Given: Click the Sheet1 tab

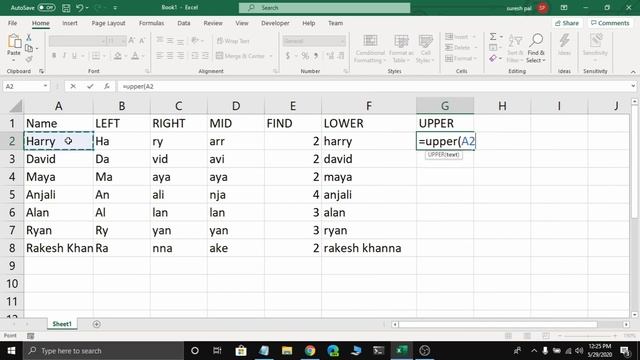Looking at the screenshot, I should tap(62, 324).
